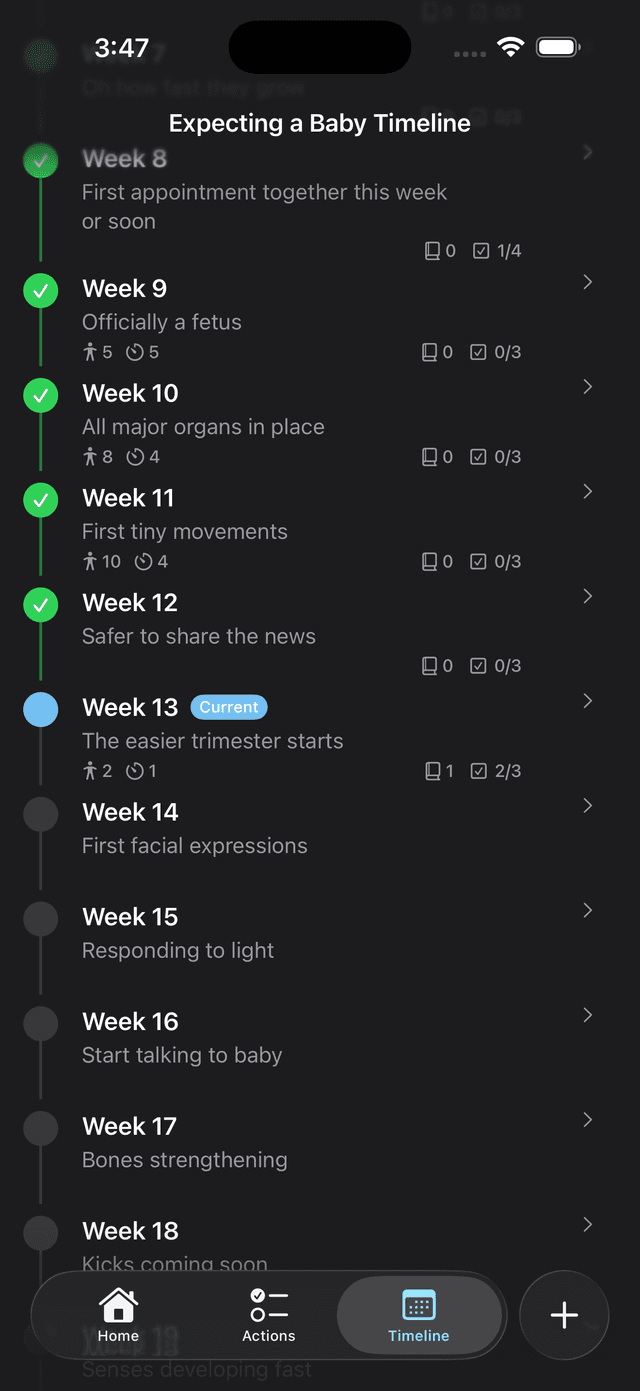Screen dimensions: 640x1391
Task: Select the Timeline calendar icon
Action: point(418,1305)
